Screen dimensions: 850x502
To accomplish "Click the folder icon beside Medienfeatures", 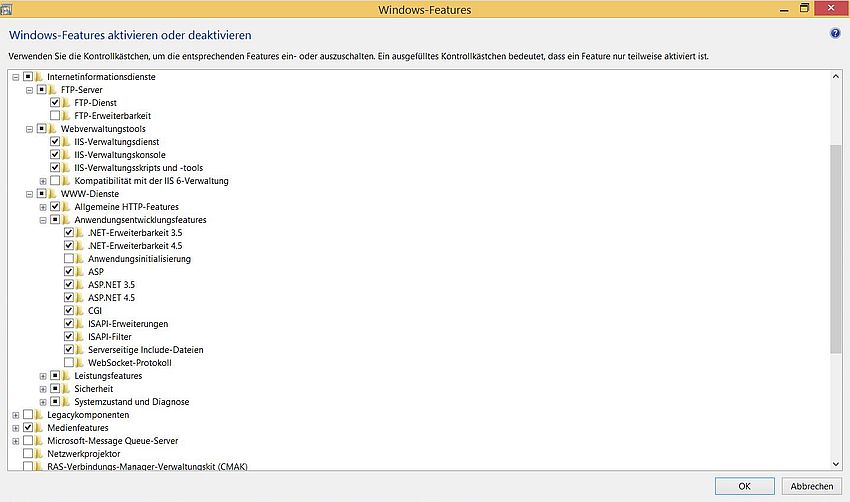I will (39, 428).
